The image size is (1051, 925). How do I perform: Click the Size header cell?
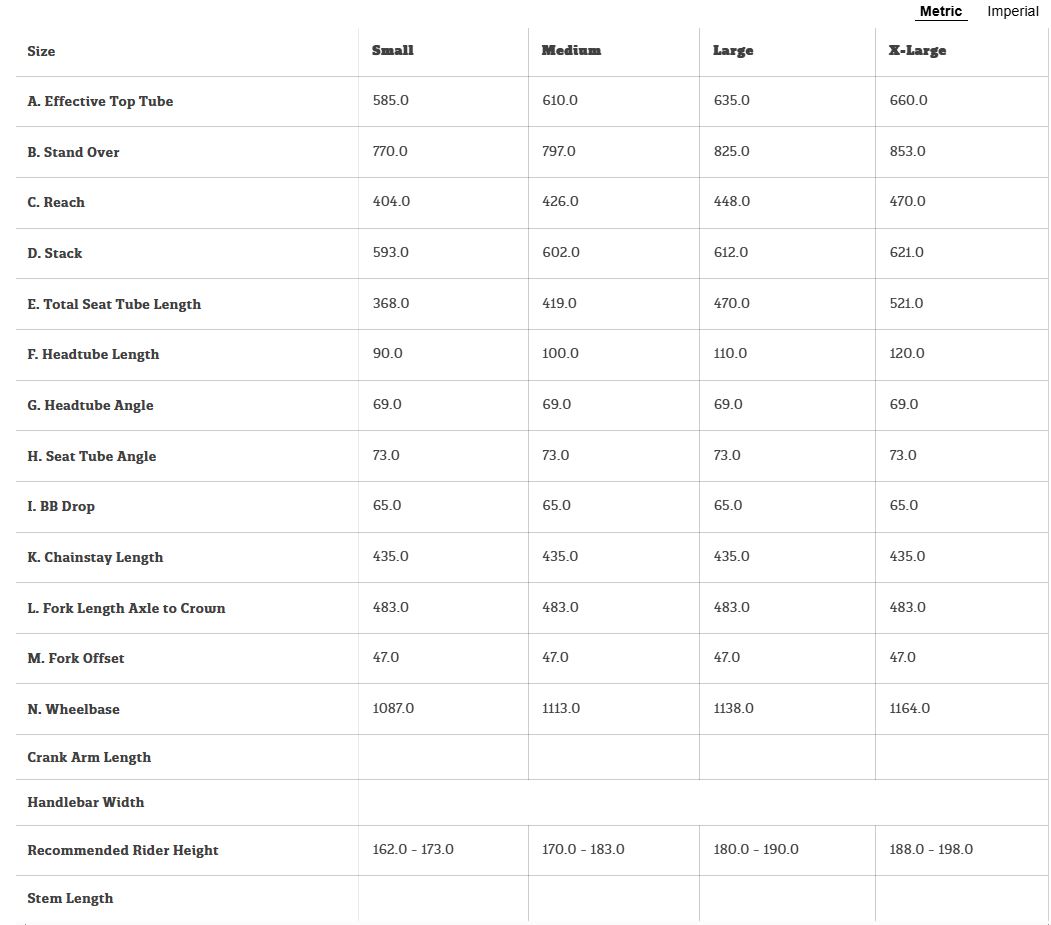pos(41,51)
